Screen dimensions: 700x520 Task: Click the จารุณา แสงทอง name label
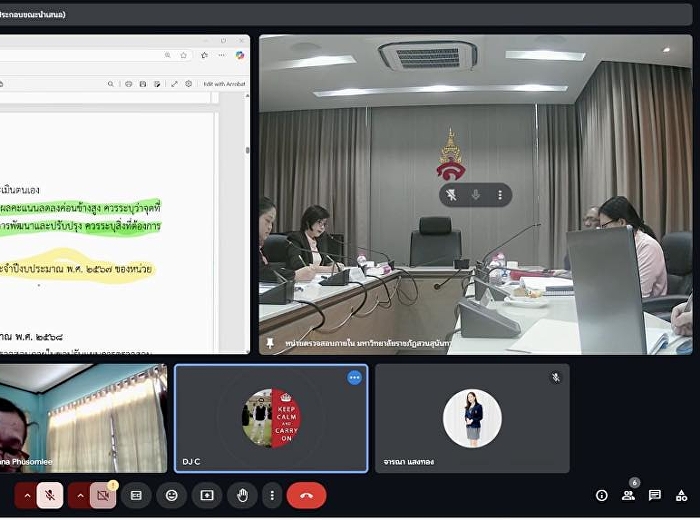(408, 462)
